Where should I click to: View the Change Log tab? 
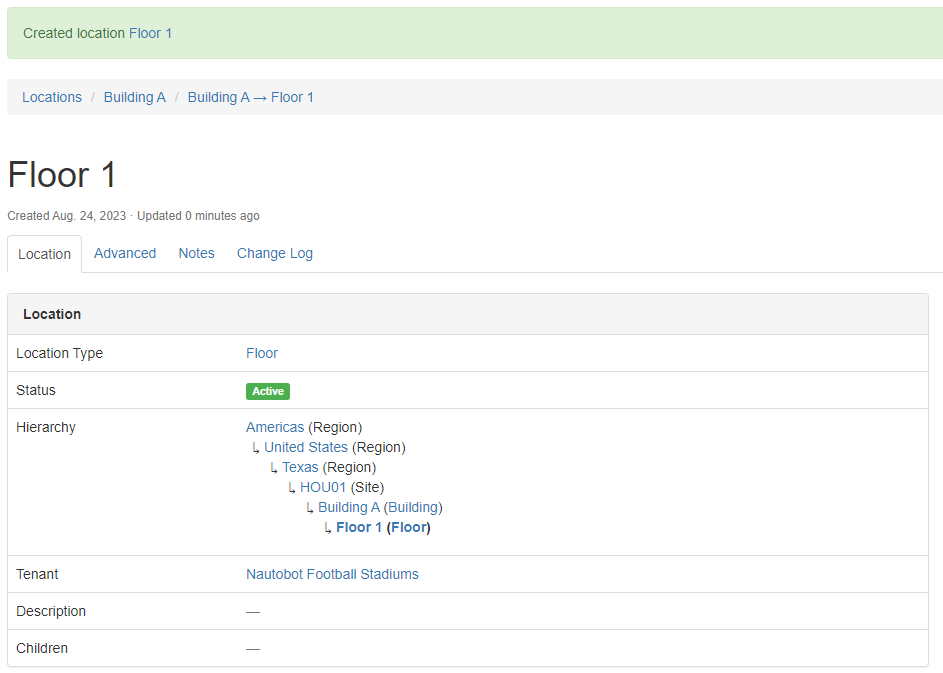[275, 253]
